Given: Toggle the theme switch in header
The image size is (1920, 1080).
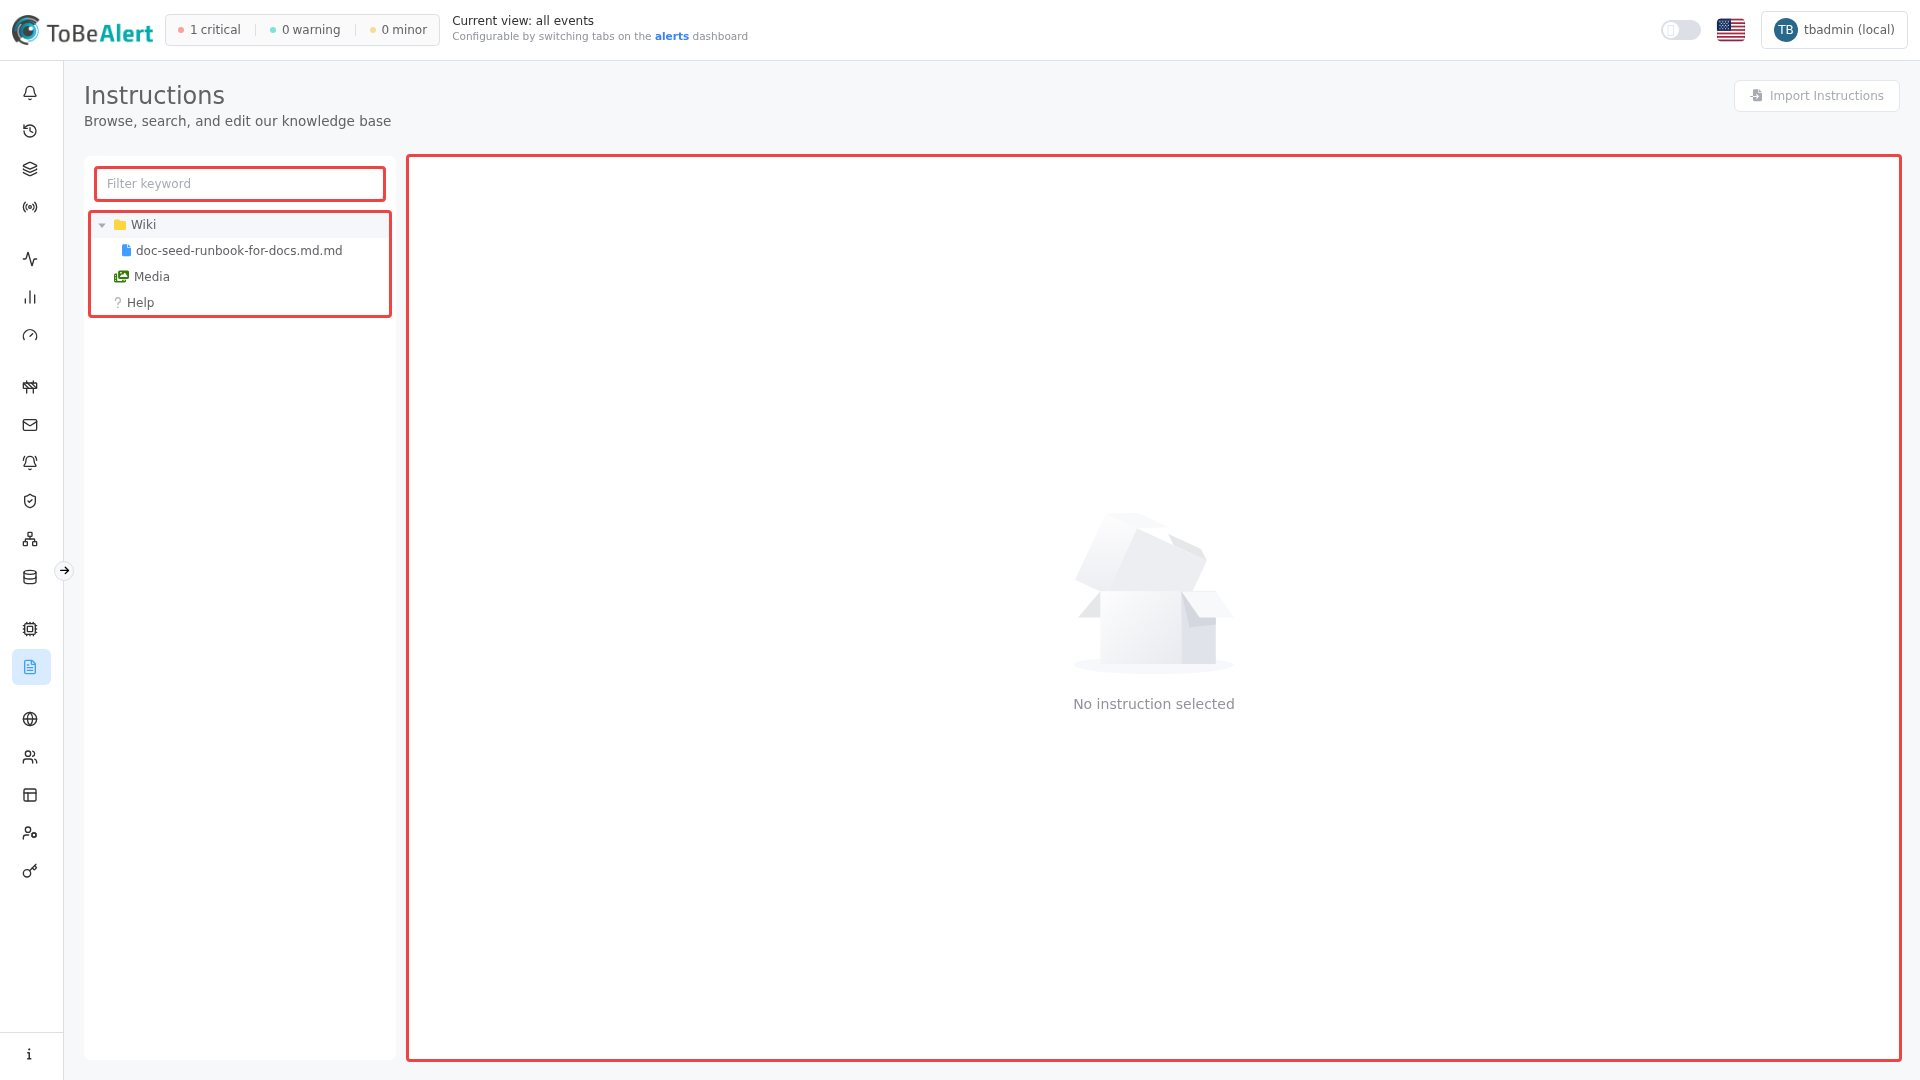Looking at the screenshot, I should tap(1681, 30).
